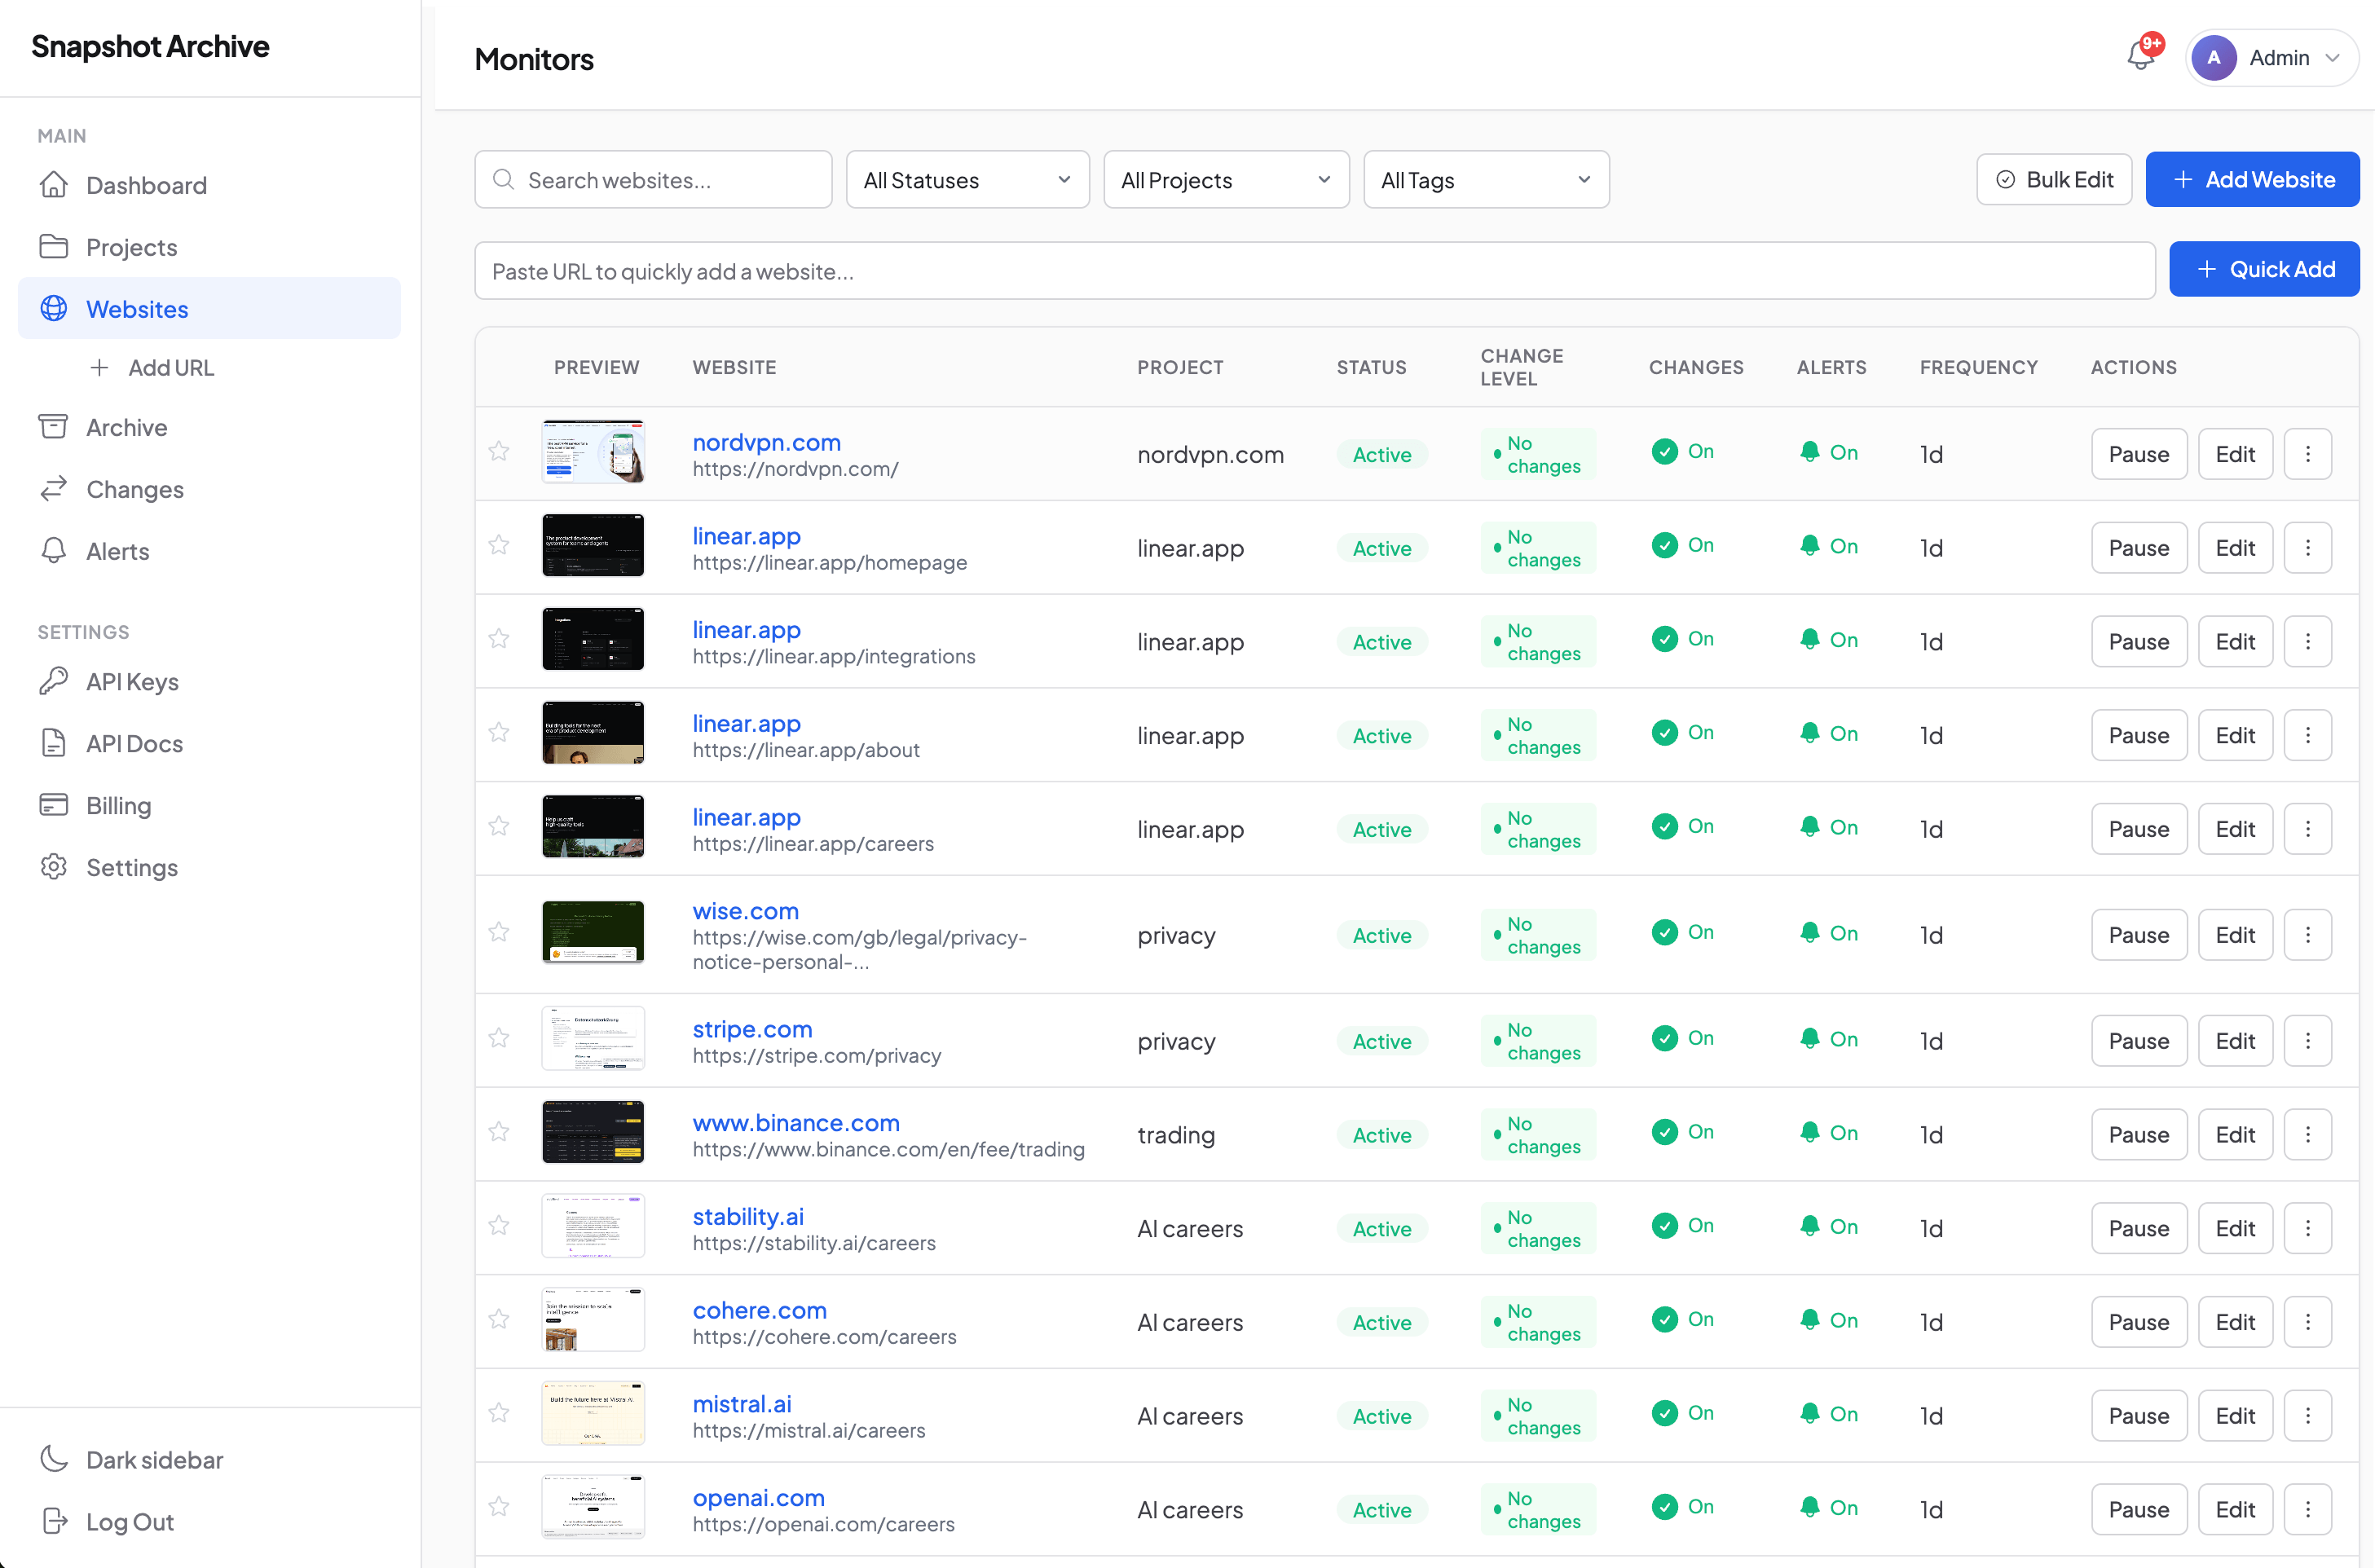Toggle the Dark sidebar mode

pos(131,1460)
